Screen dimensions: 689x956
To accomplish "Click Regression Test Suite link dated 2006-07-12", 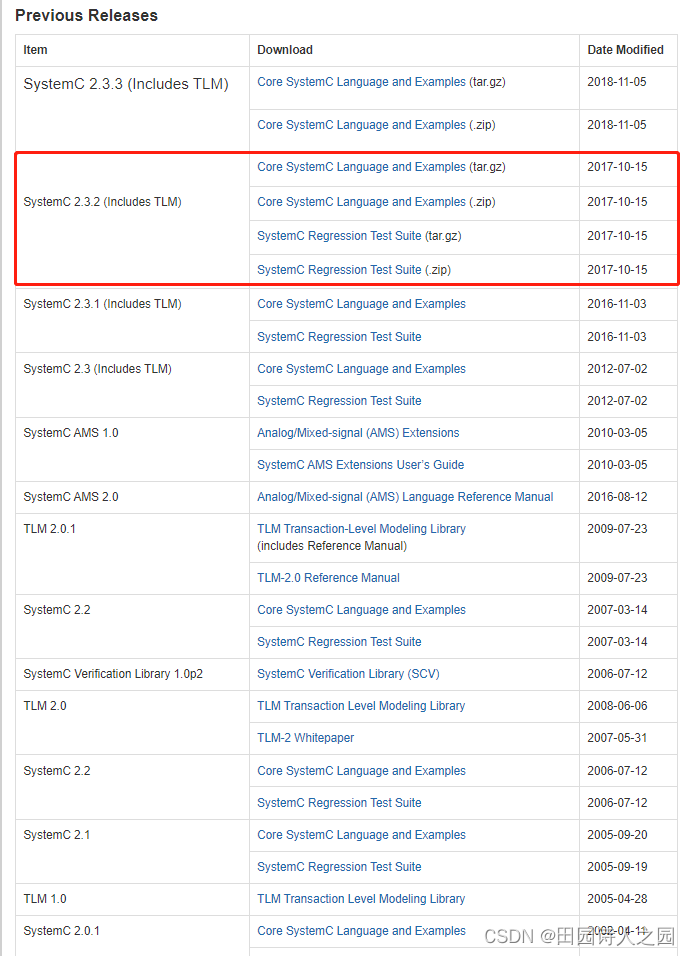I will [x=339, y=802].
